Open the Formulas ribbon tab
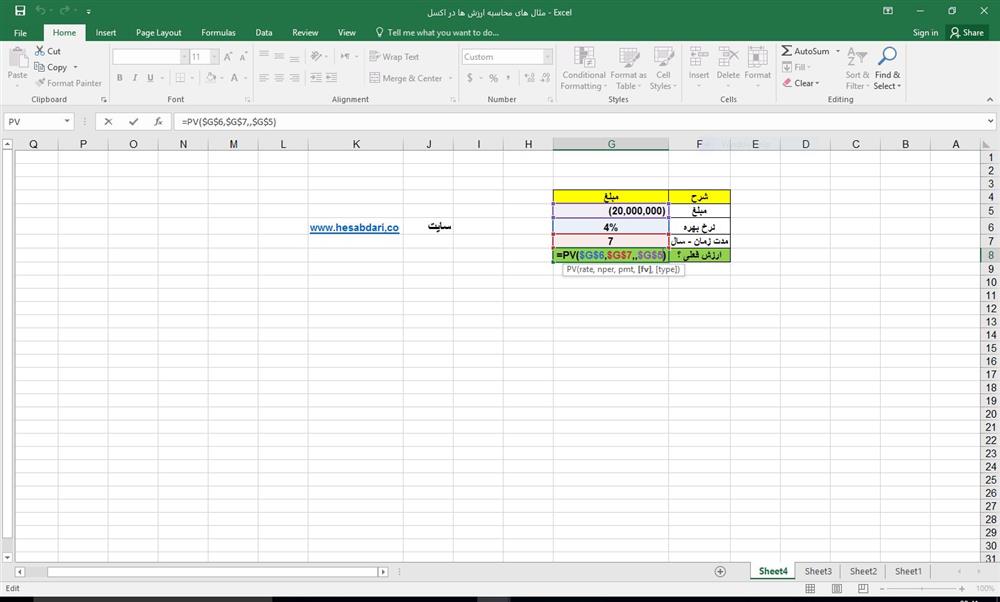Screen dimensions: 1000x602 pos(218,32)
